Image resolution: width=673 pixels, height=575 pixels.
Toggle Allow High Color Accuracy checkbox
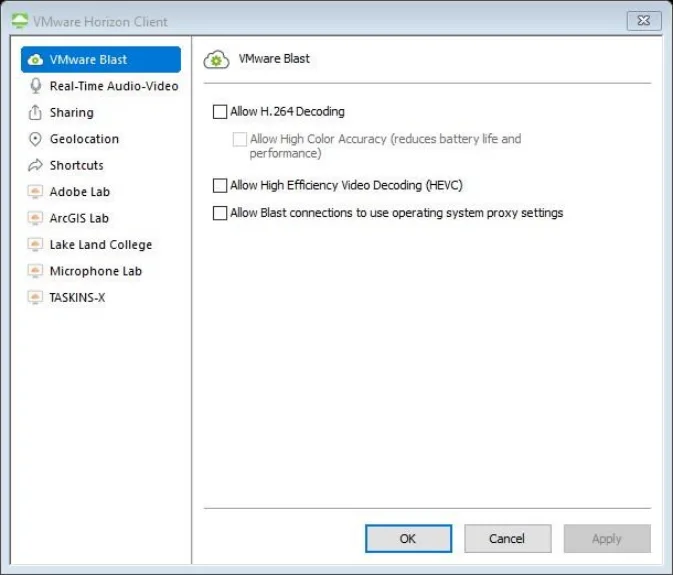point(239,139)
